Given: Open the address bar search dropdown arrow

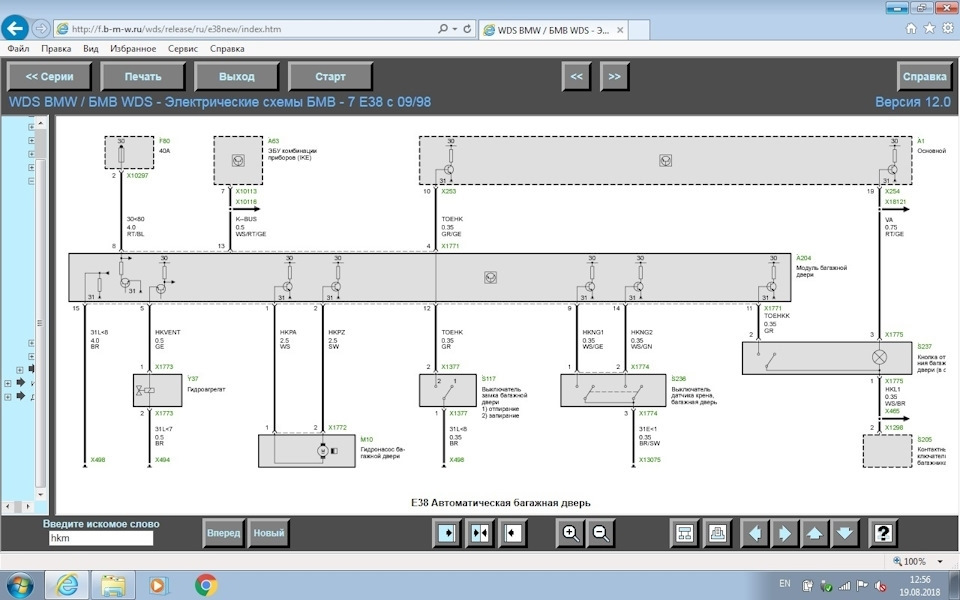Looking at the screenshot, I should tap(455, 29).
